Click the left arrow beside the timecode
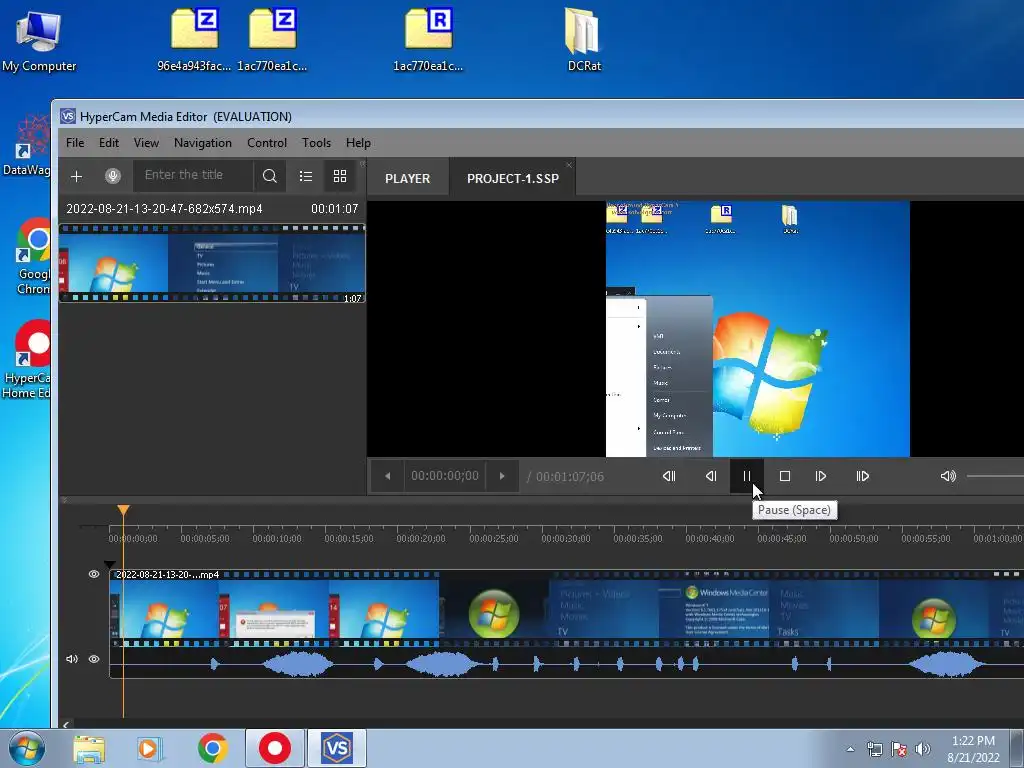1024x768 pixels. pos(387,476)
